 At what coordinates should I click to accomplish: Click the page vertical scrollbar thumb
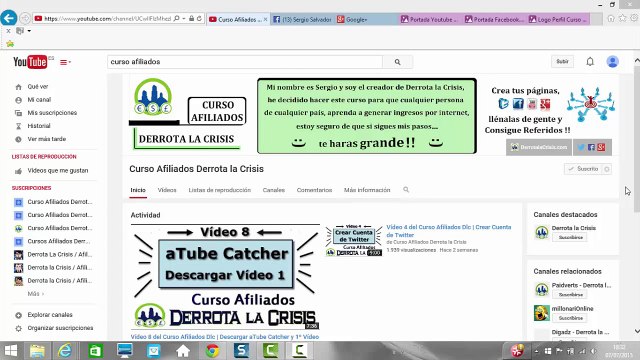(637, 139)
